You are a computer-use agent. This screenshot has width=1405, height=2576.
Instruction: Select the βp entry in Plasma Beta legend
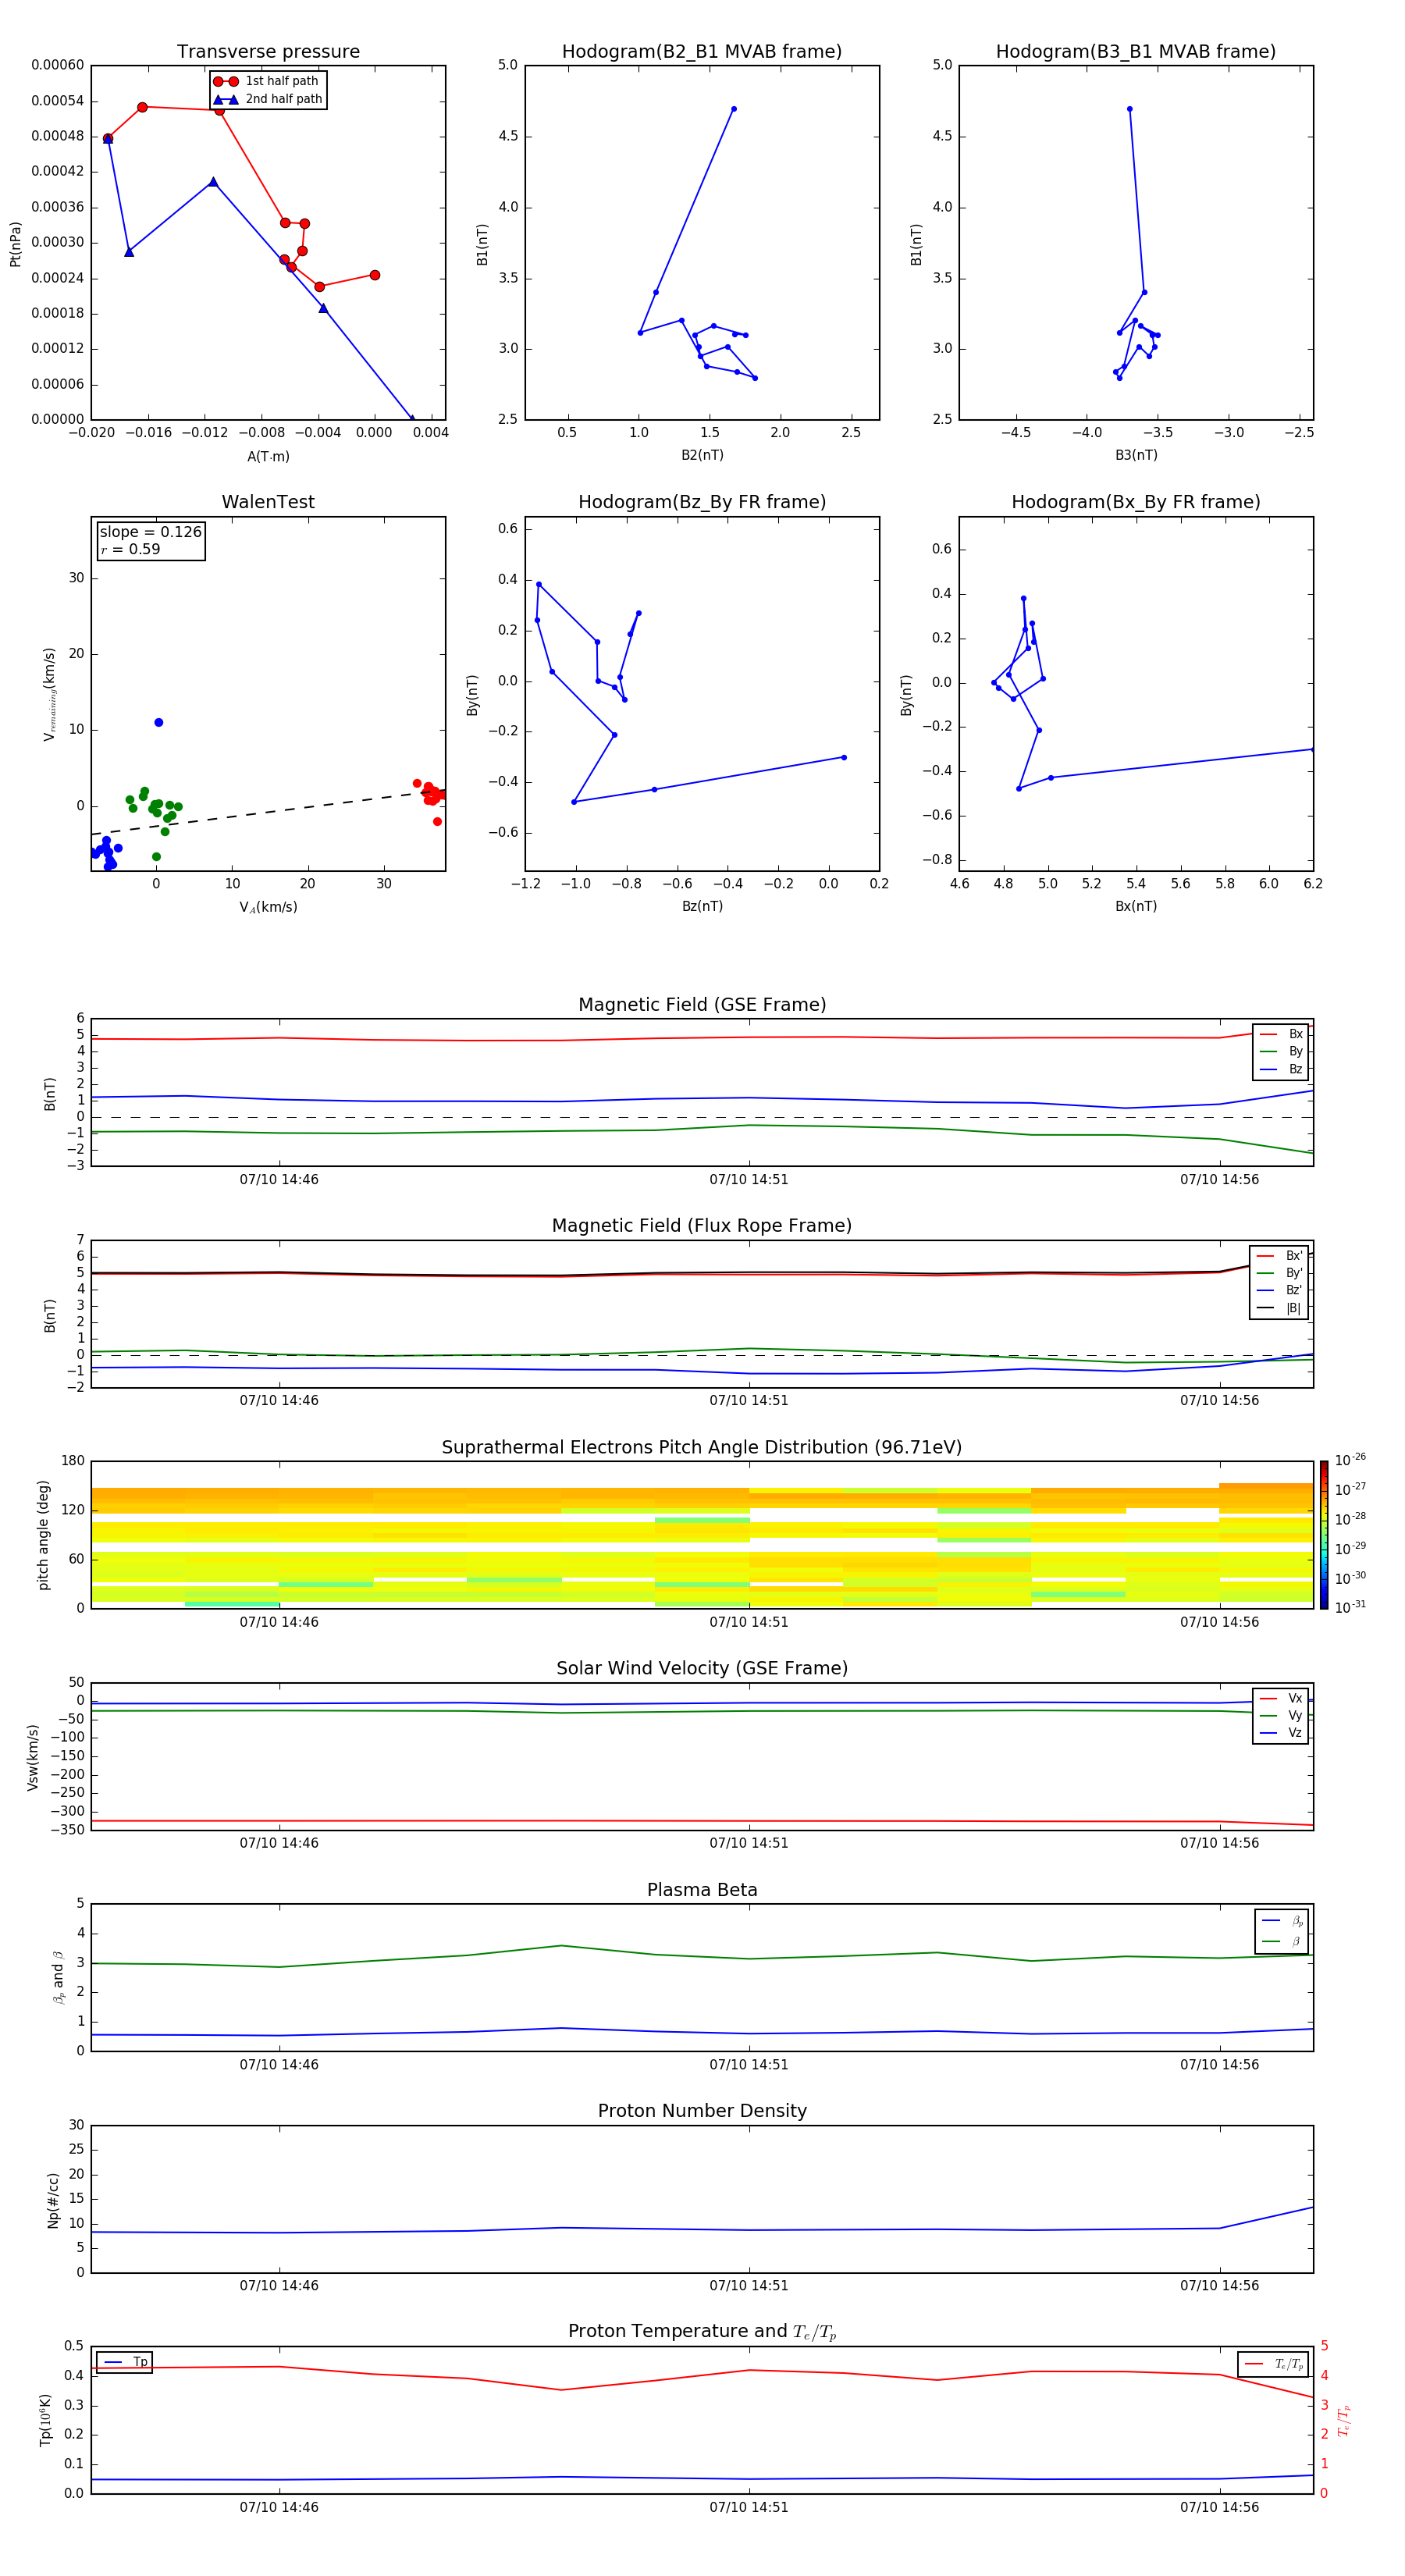[1283, 1921]
